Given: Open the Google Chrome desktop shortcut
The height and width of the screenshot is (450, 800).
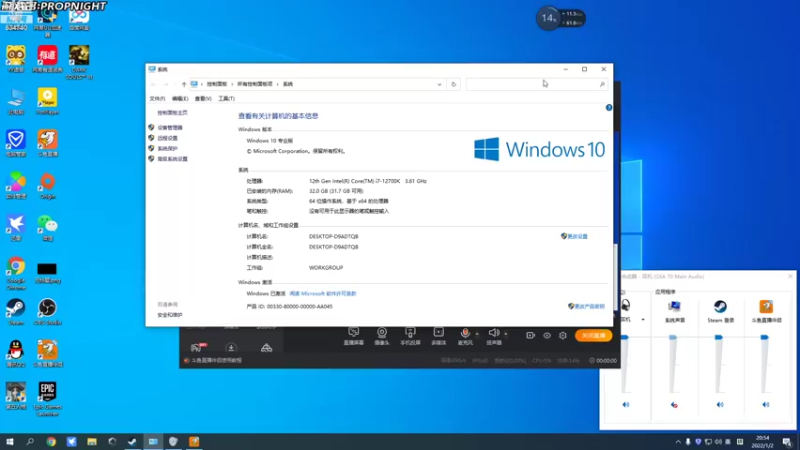Looking at the screenshot, I should pyautogui.click(x=16, y=273).
